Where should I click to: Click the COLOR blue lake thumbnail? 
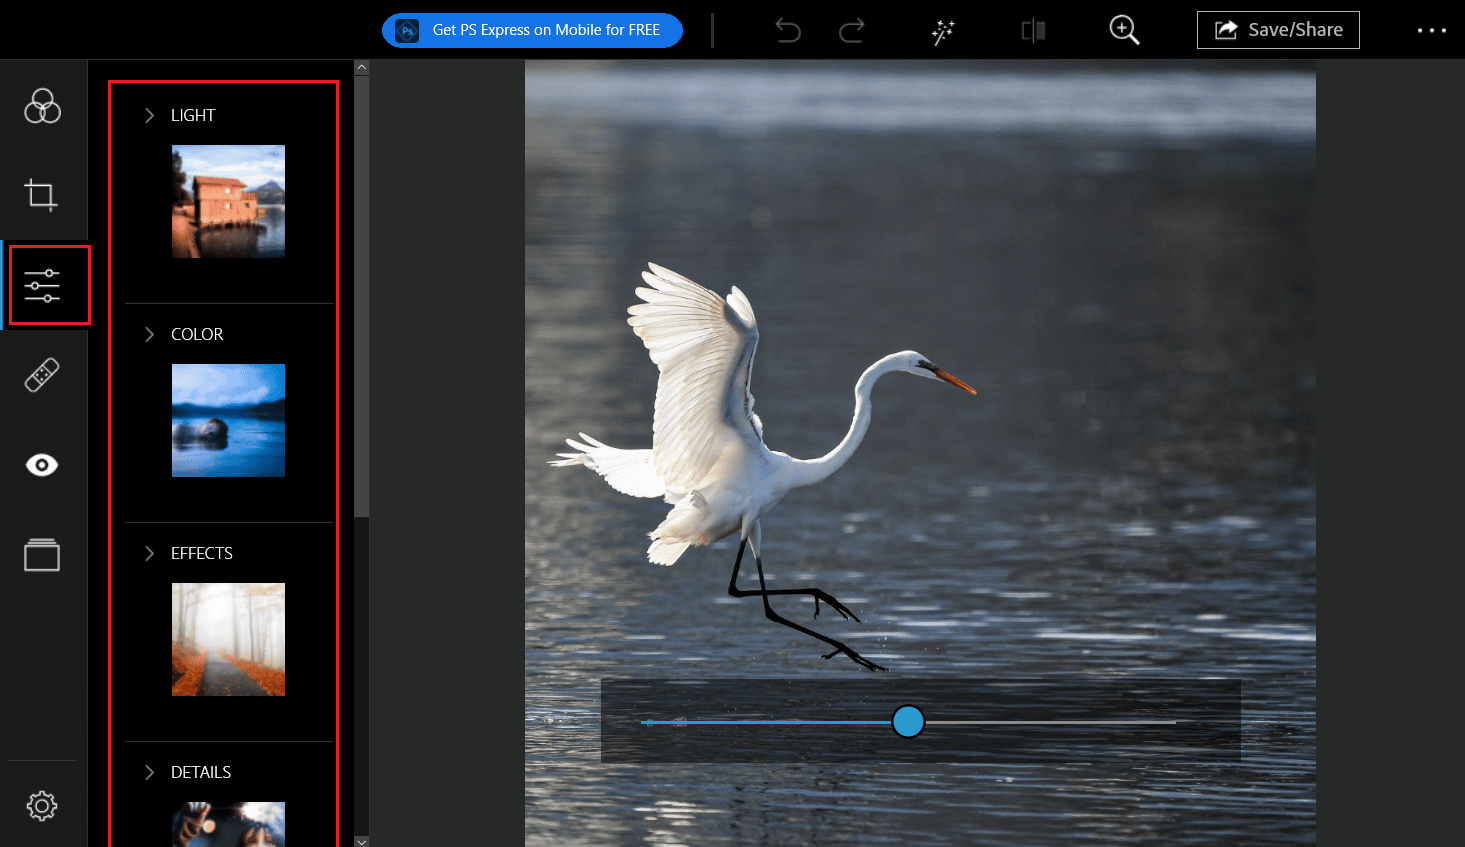[x=228, y=420]
